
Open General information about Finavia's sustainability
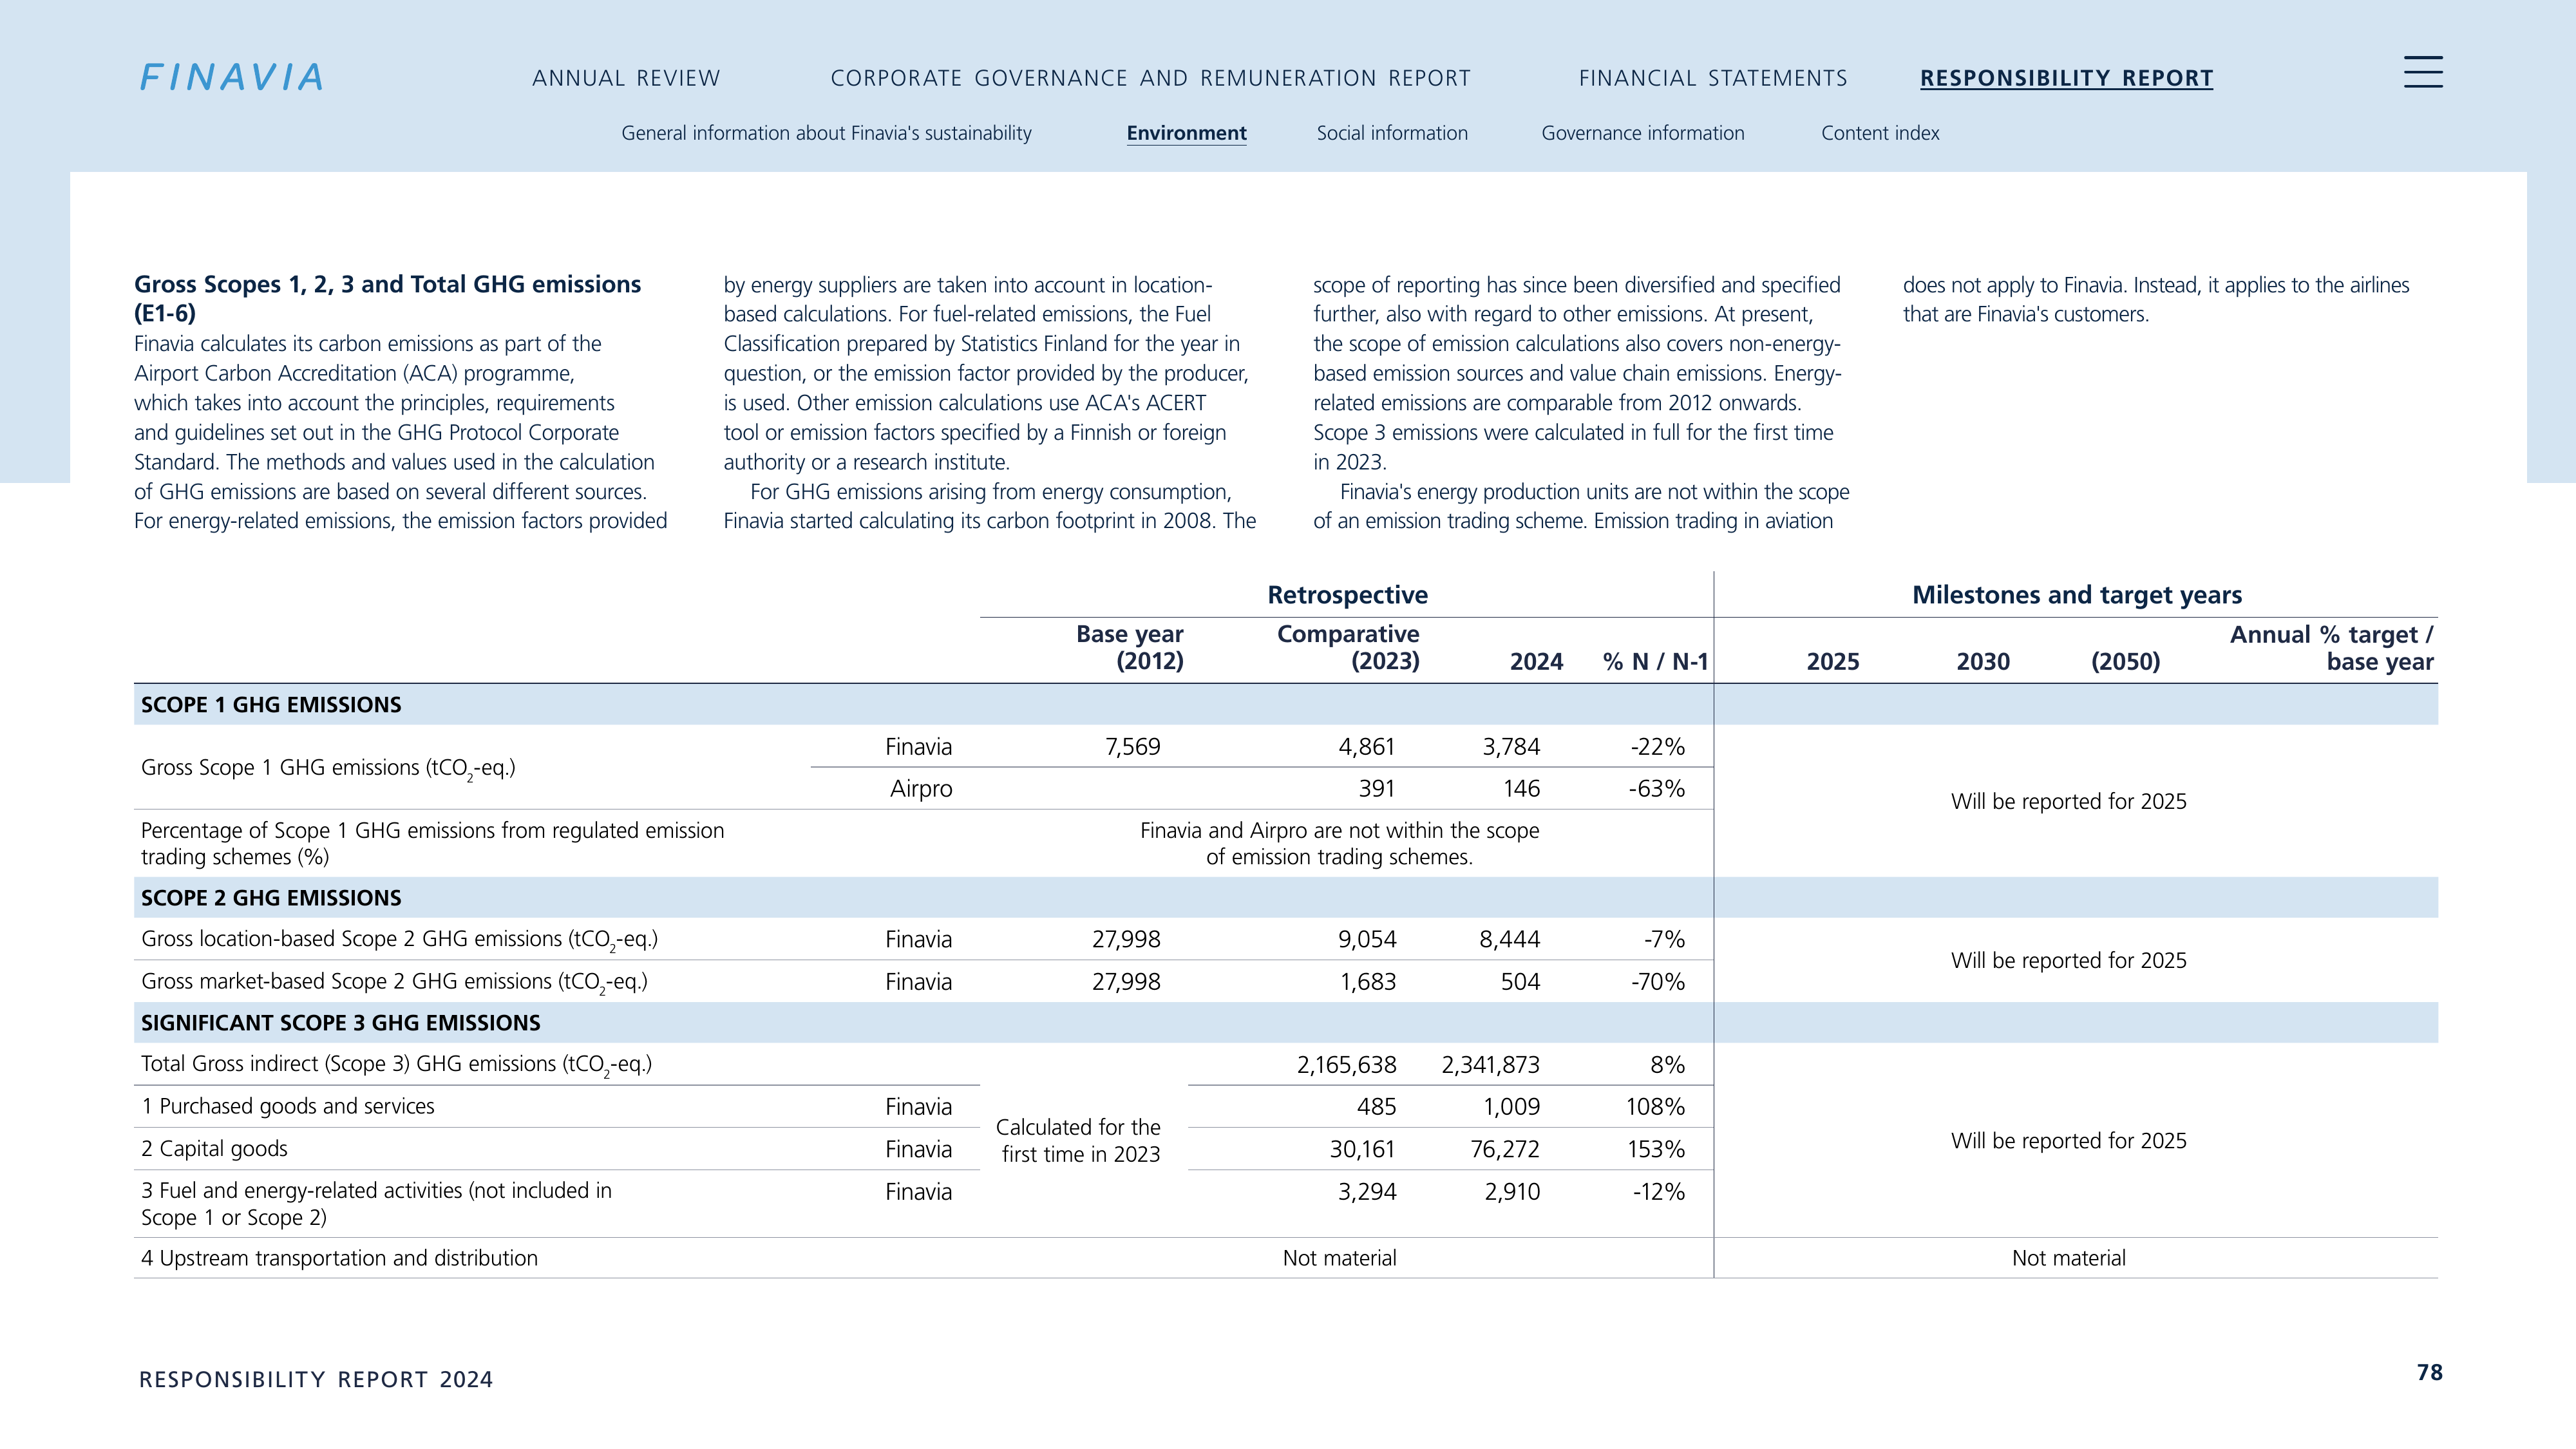tap(826, 133)
